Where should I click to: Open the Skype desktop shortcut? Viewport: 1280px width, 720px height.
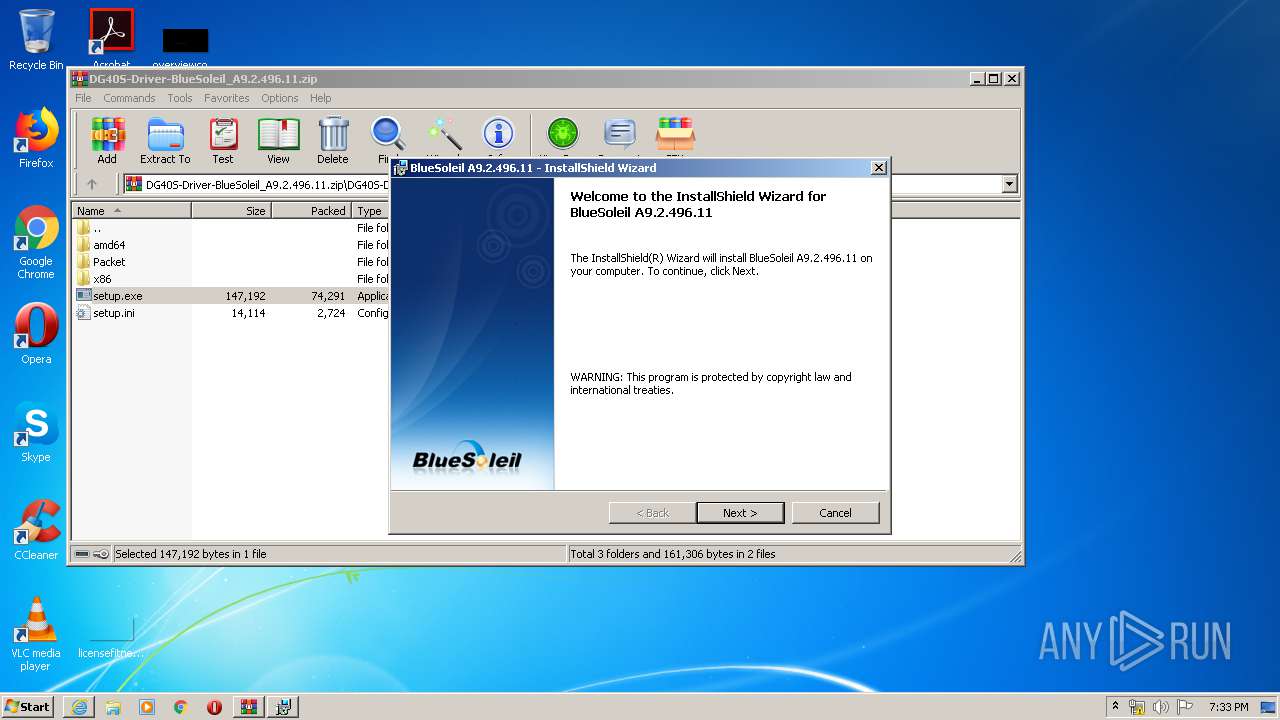click(36, 432)
